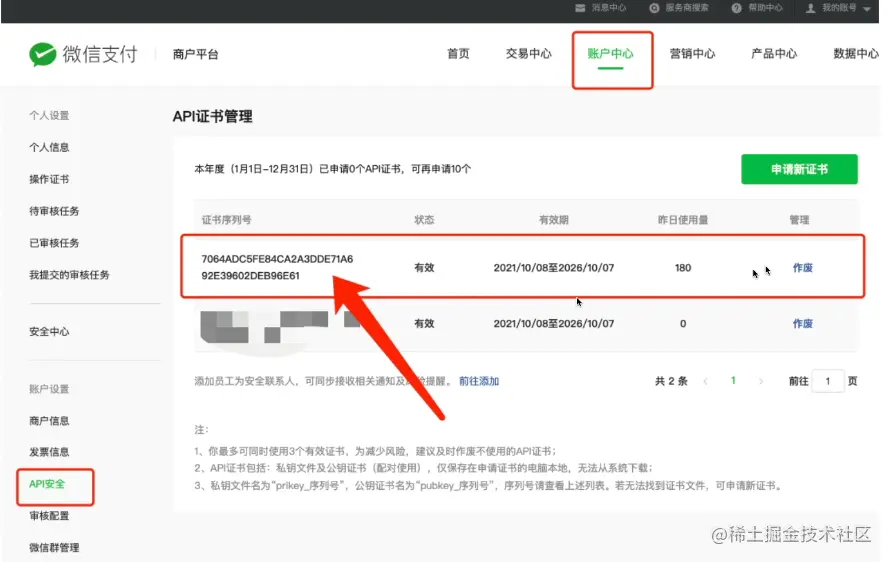Expand the 我的账号 dropdown arrow
Viewport: 889px width, 562px height.
click(x=866, y=9)
